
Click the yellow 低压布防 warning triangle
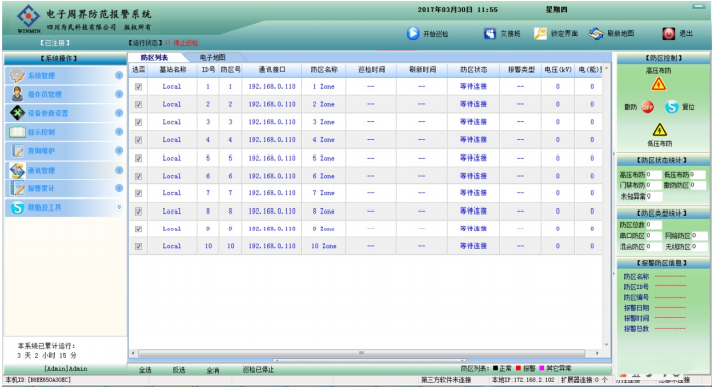(659, 130)
